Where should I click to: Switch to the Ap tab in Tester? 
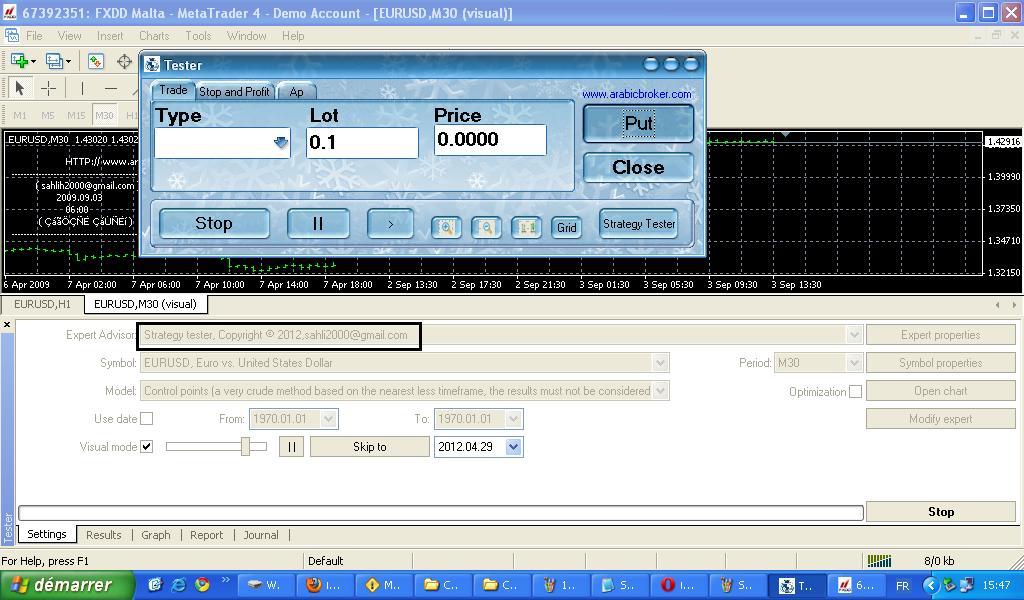click(x=296, y=91)
